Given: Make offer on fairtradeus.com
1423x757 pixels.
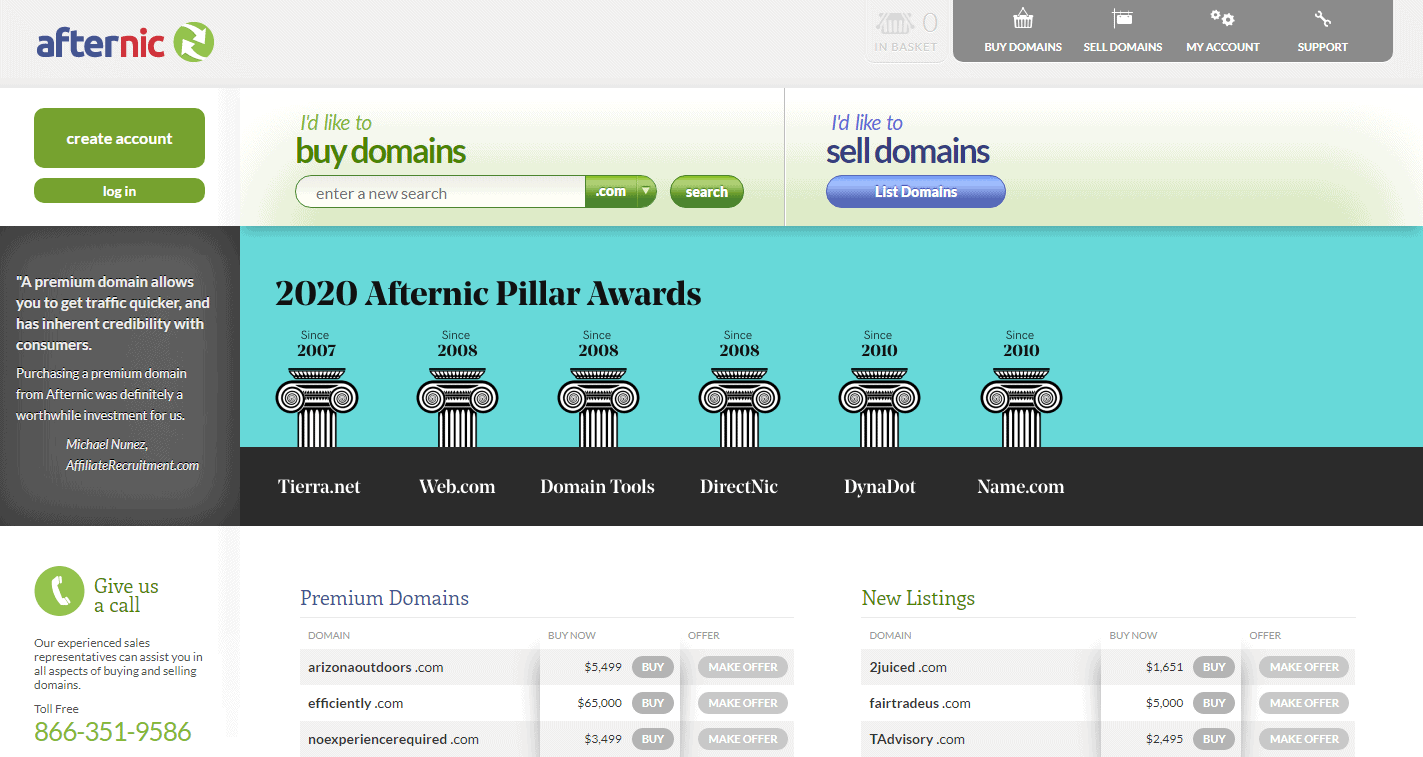Looking at the screenshot, I should point(1304,703).
